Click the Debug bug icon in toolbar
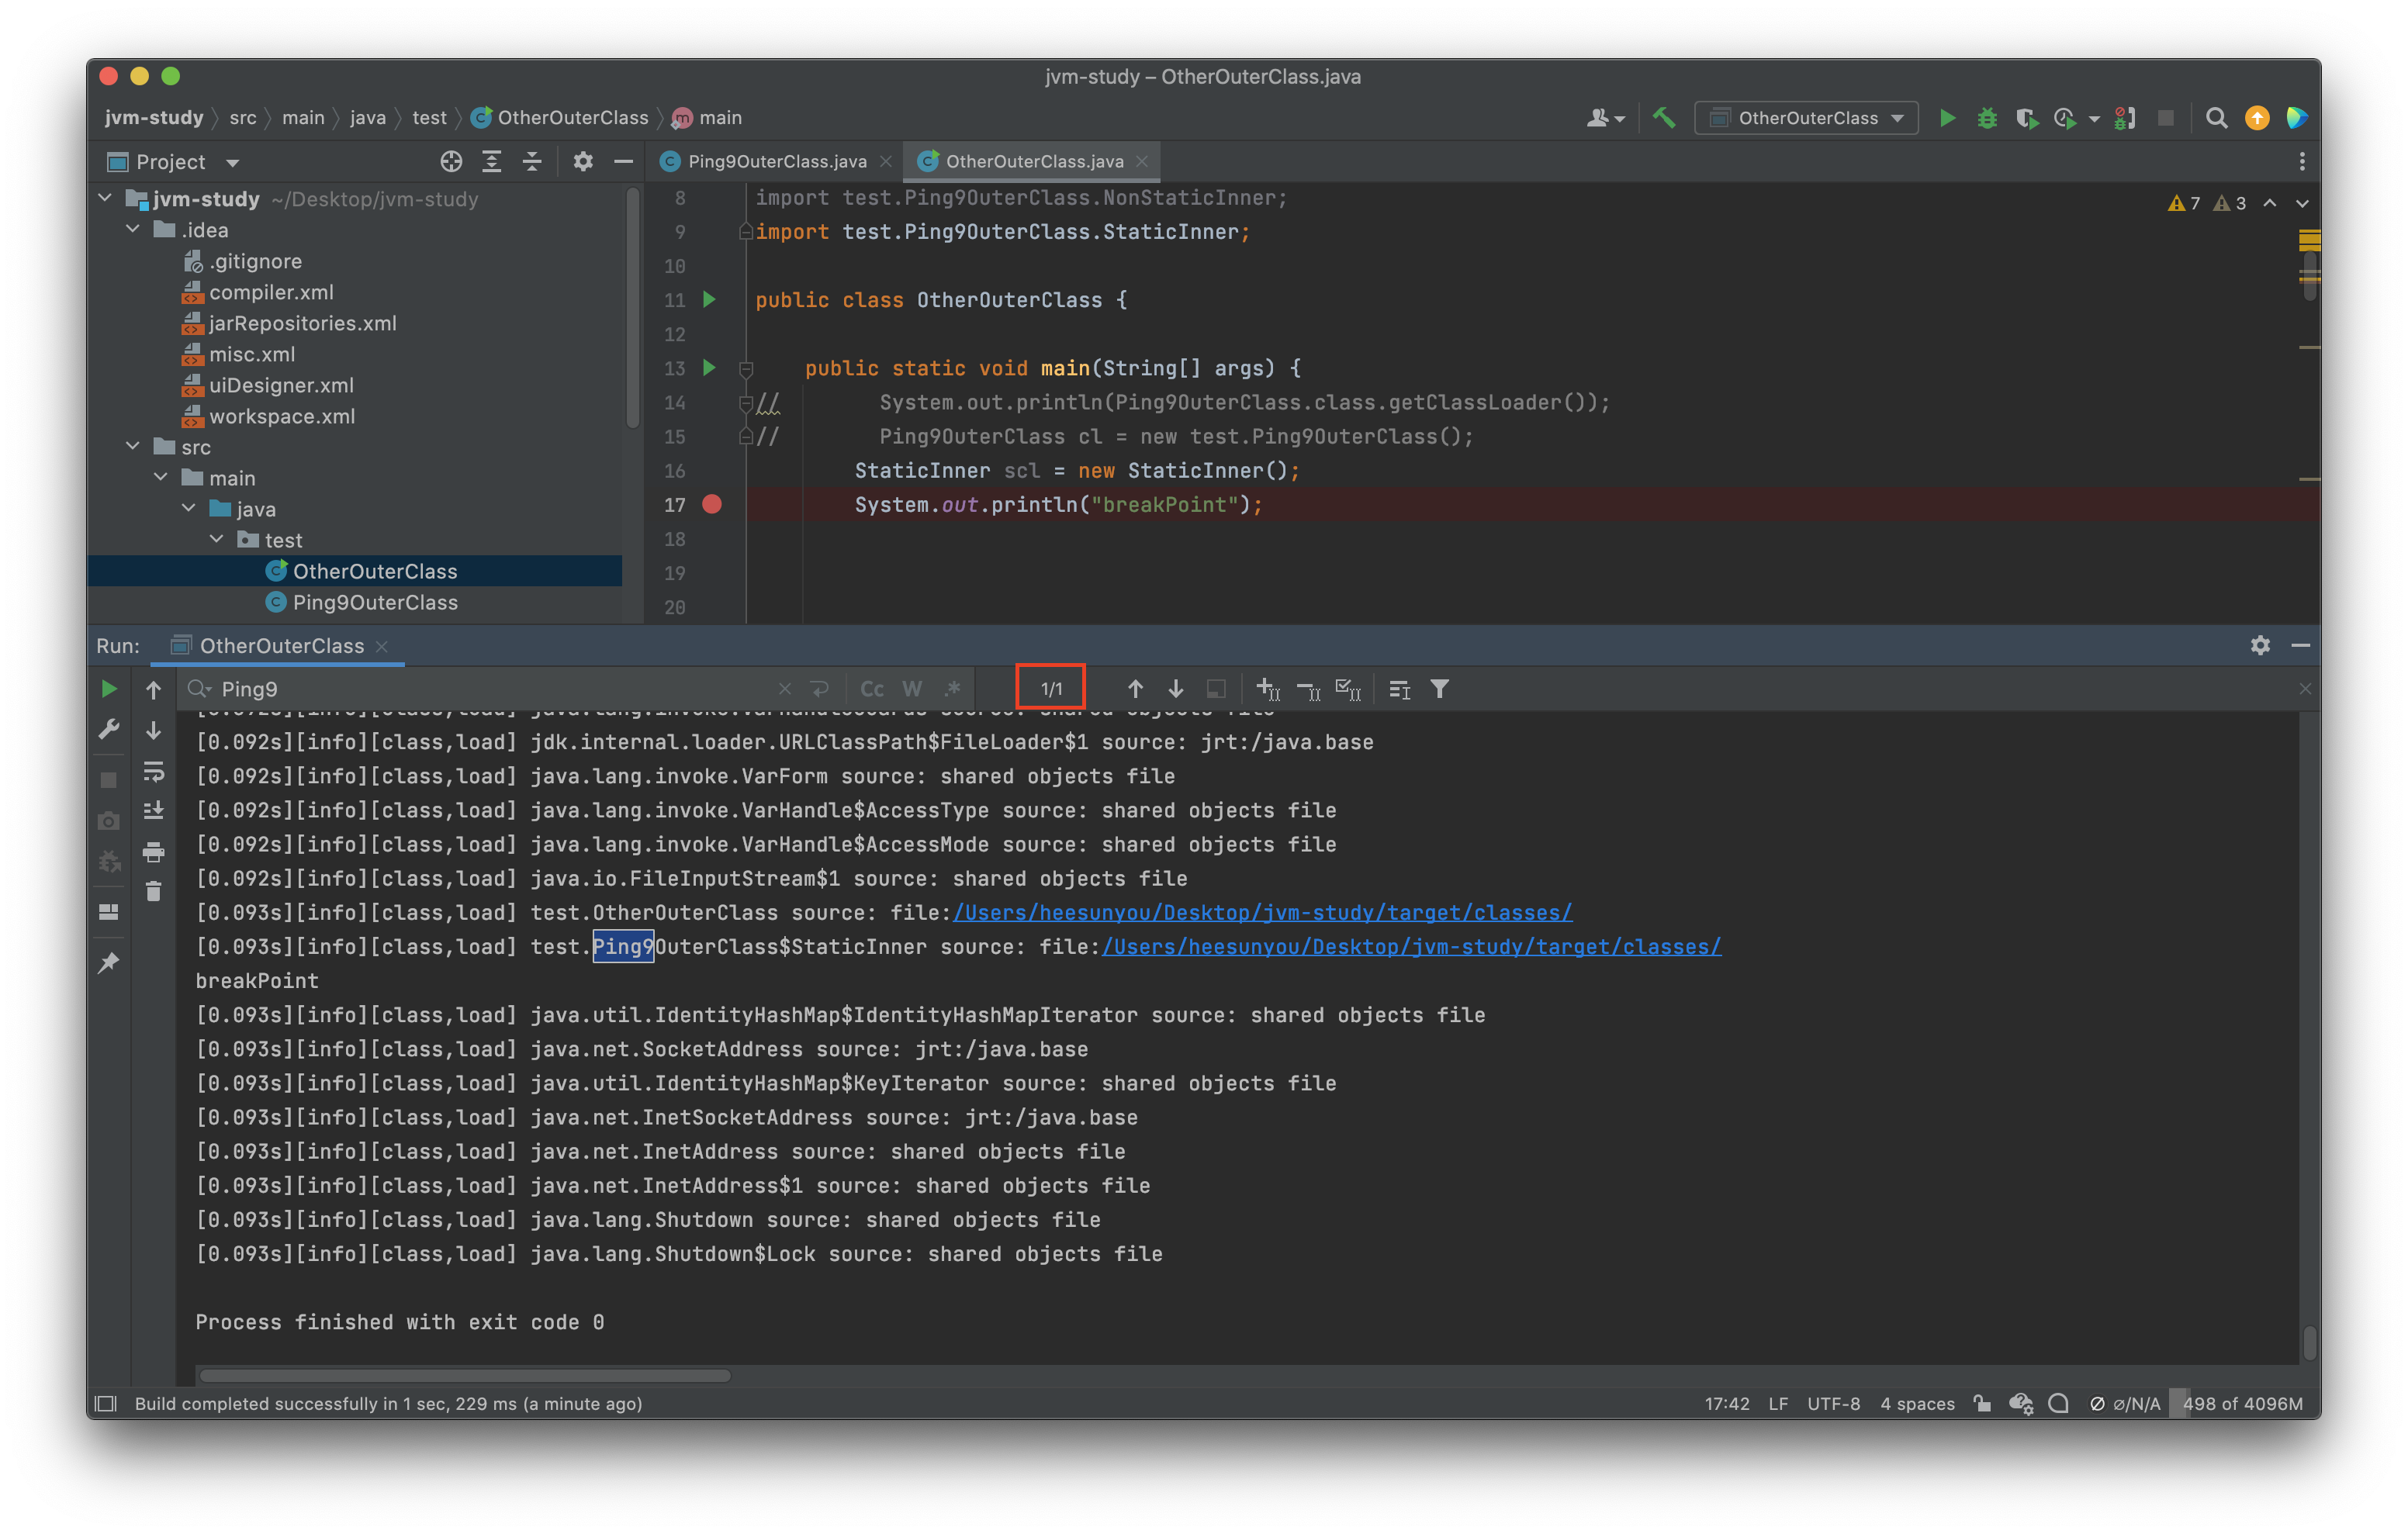Viewport: 2408px width, 1534px height. 1986,118
